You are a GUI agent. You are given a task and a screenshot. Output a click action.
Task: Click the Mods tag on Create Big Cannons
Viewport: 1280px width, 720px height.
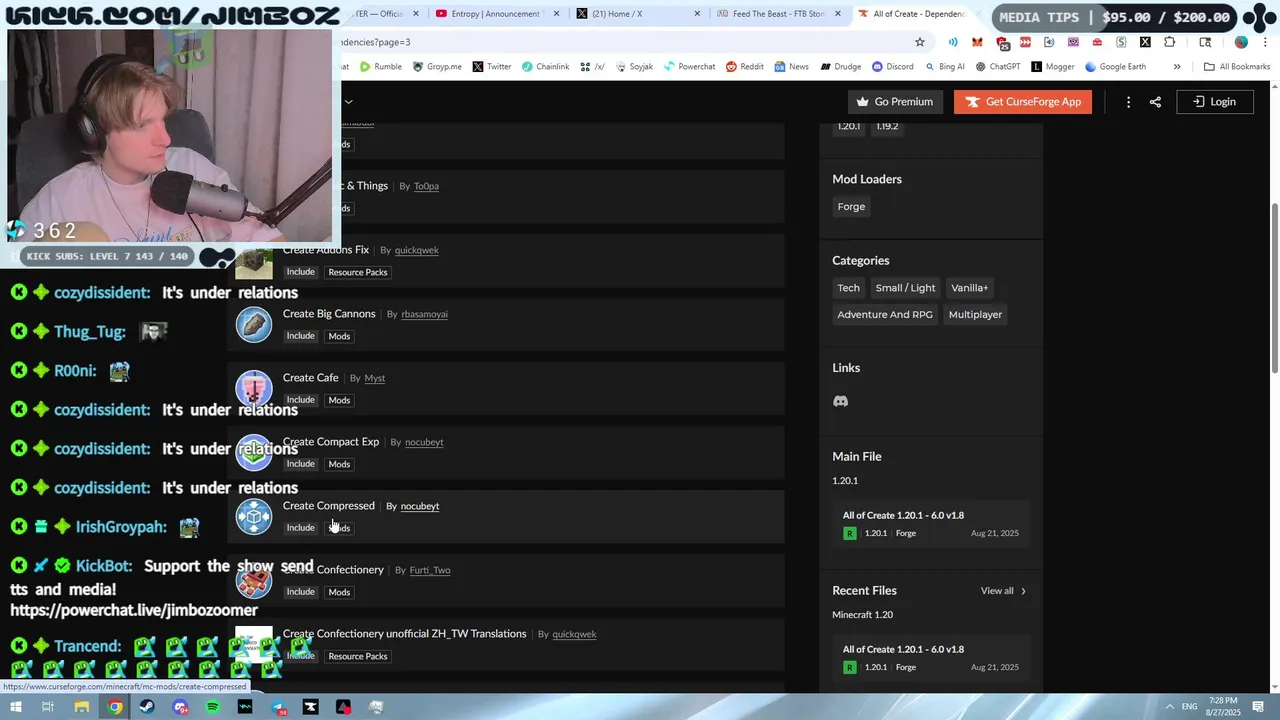click(339, 336)
